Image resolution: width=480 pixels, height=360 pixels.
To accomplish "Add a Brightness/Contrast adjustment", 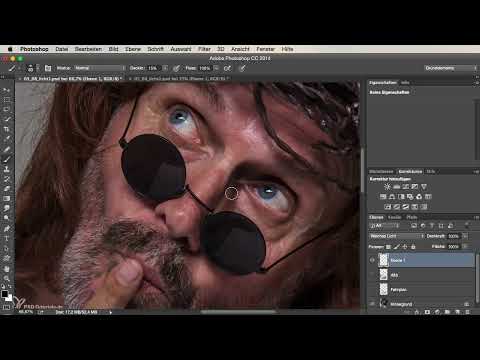I will point(387,187).
